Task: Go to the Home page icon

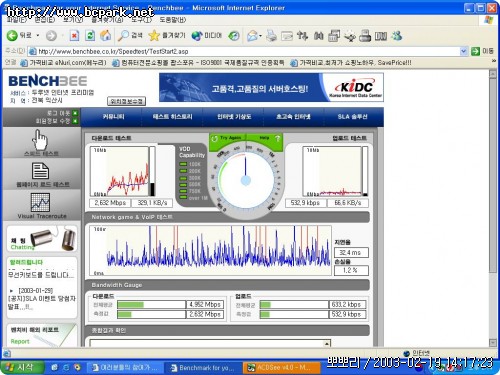Action: tap(105, 35)
